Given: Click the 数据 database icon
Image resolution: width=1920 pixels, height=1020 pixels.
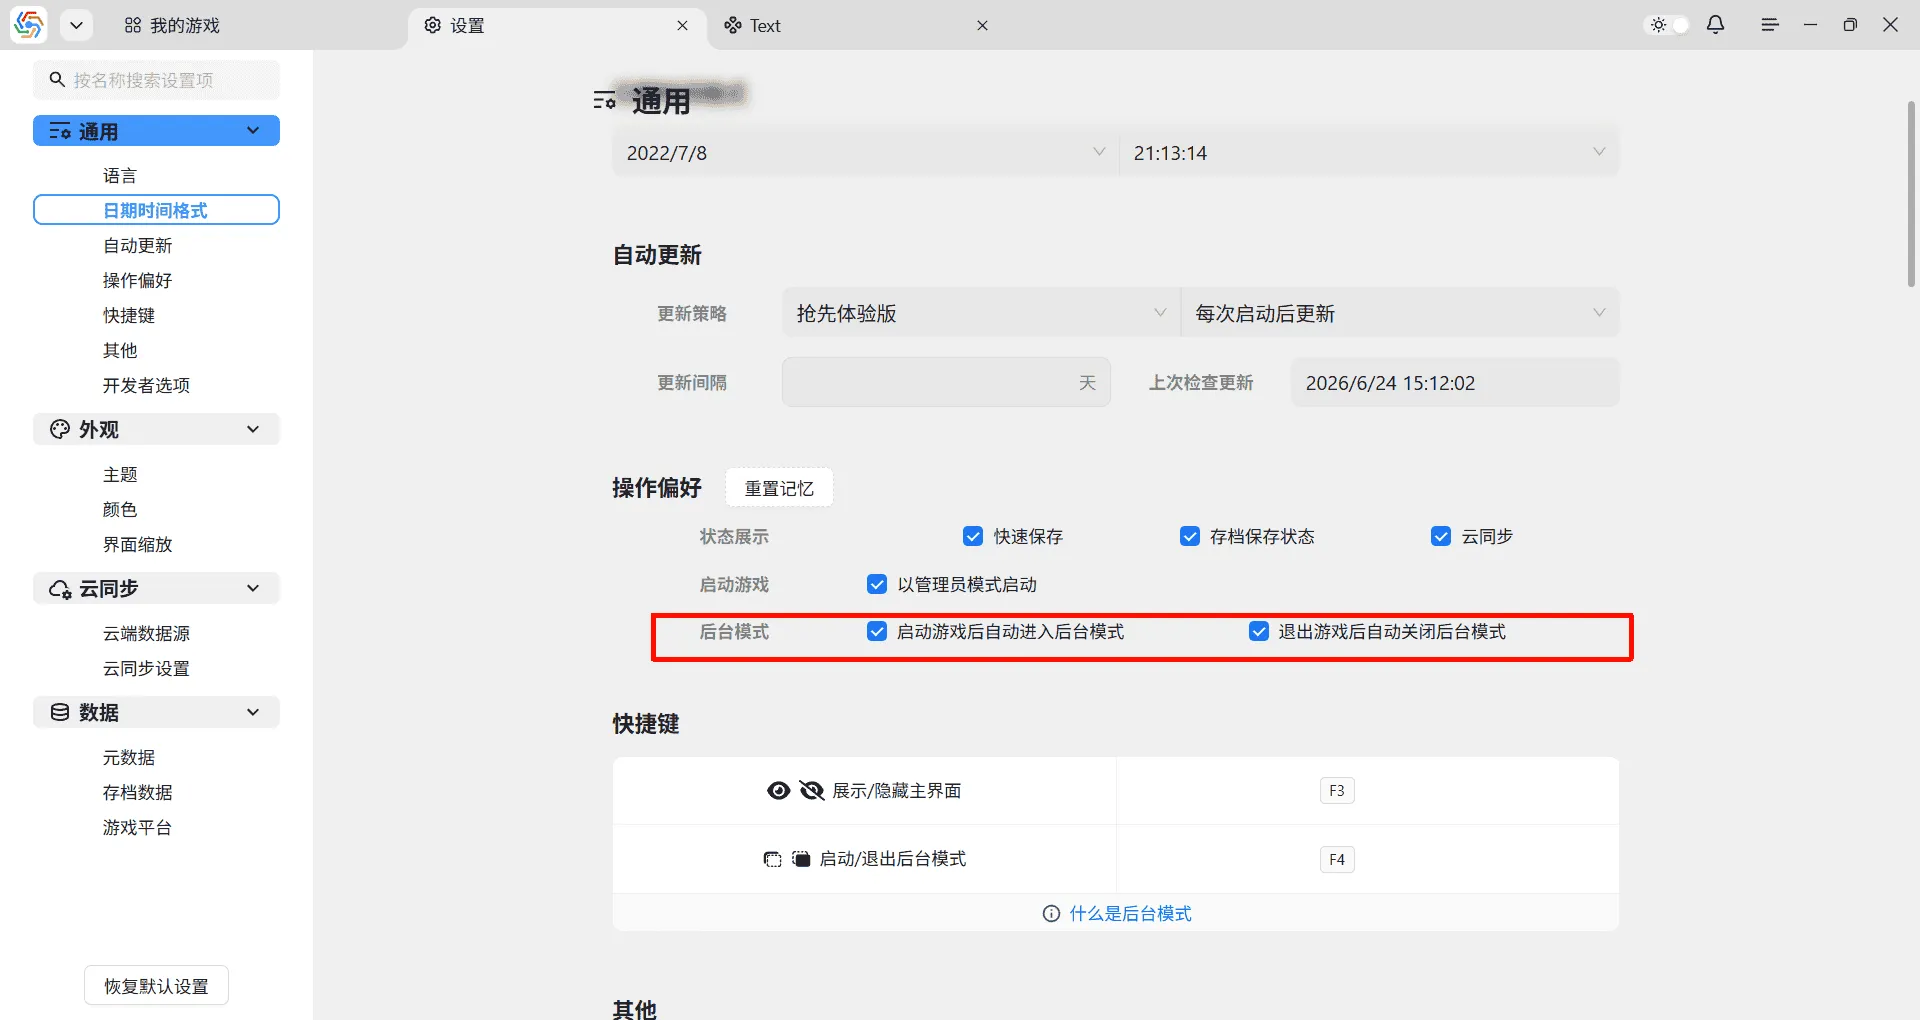Looking at the screenshot, I should point(60,712).
